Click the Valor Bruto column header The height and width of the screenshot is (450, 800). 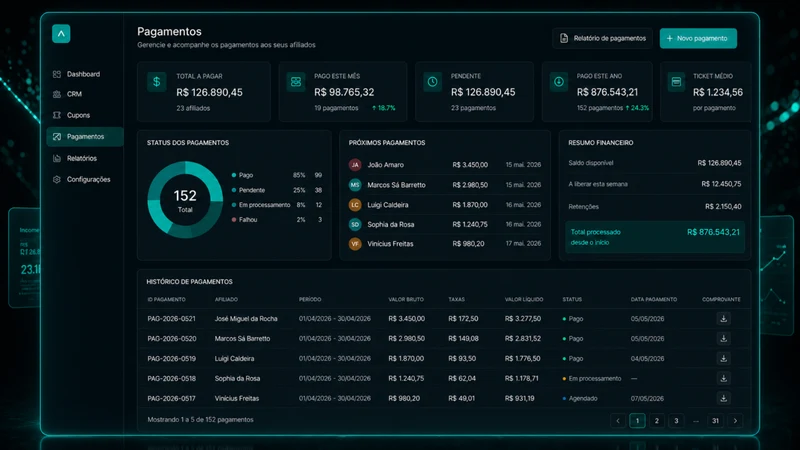(x=406, y=299)
